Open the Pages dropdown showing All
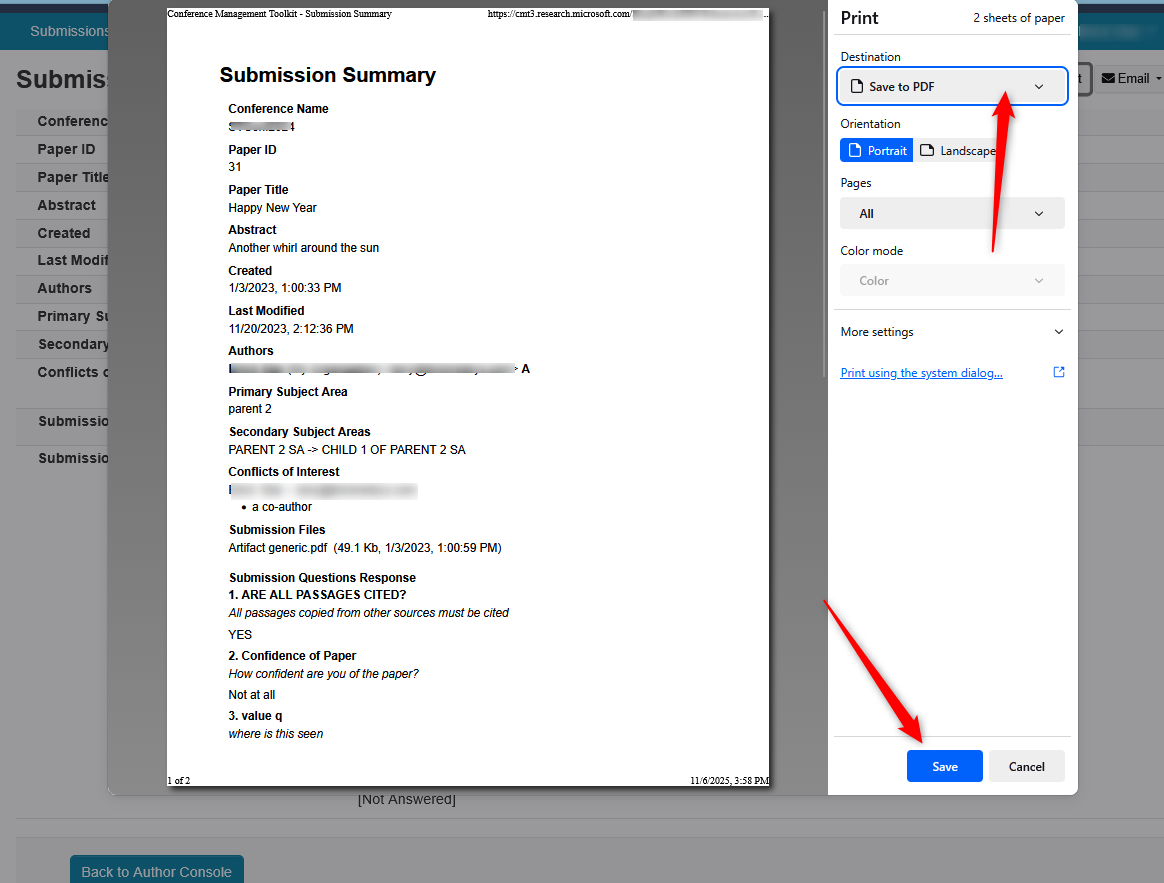The width and height of the screenshot is (1164, 883). 951,213
